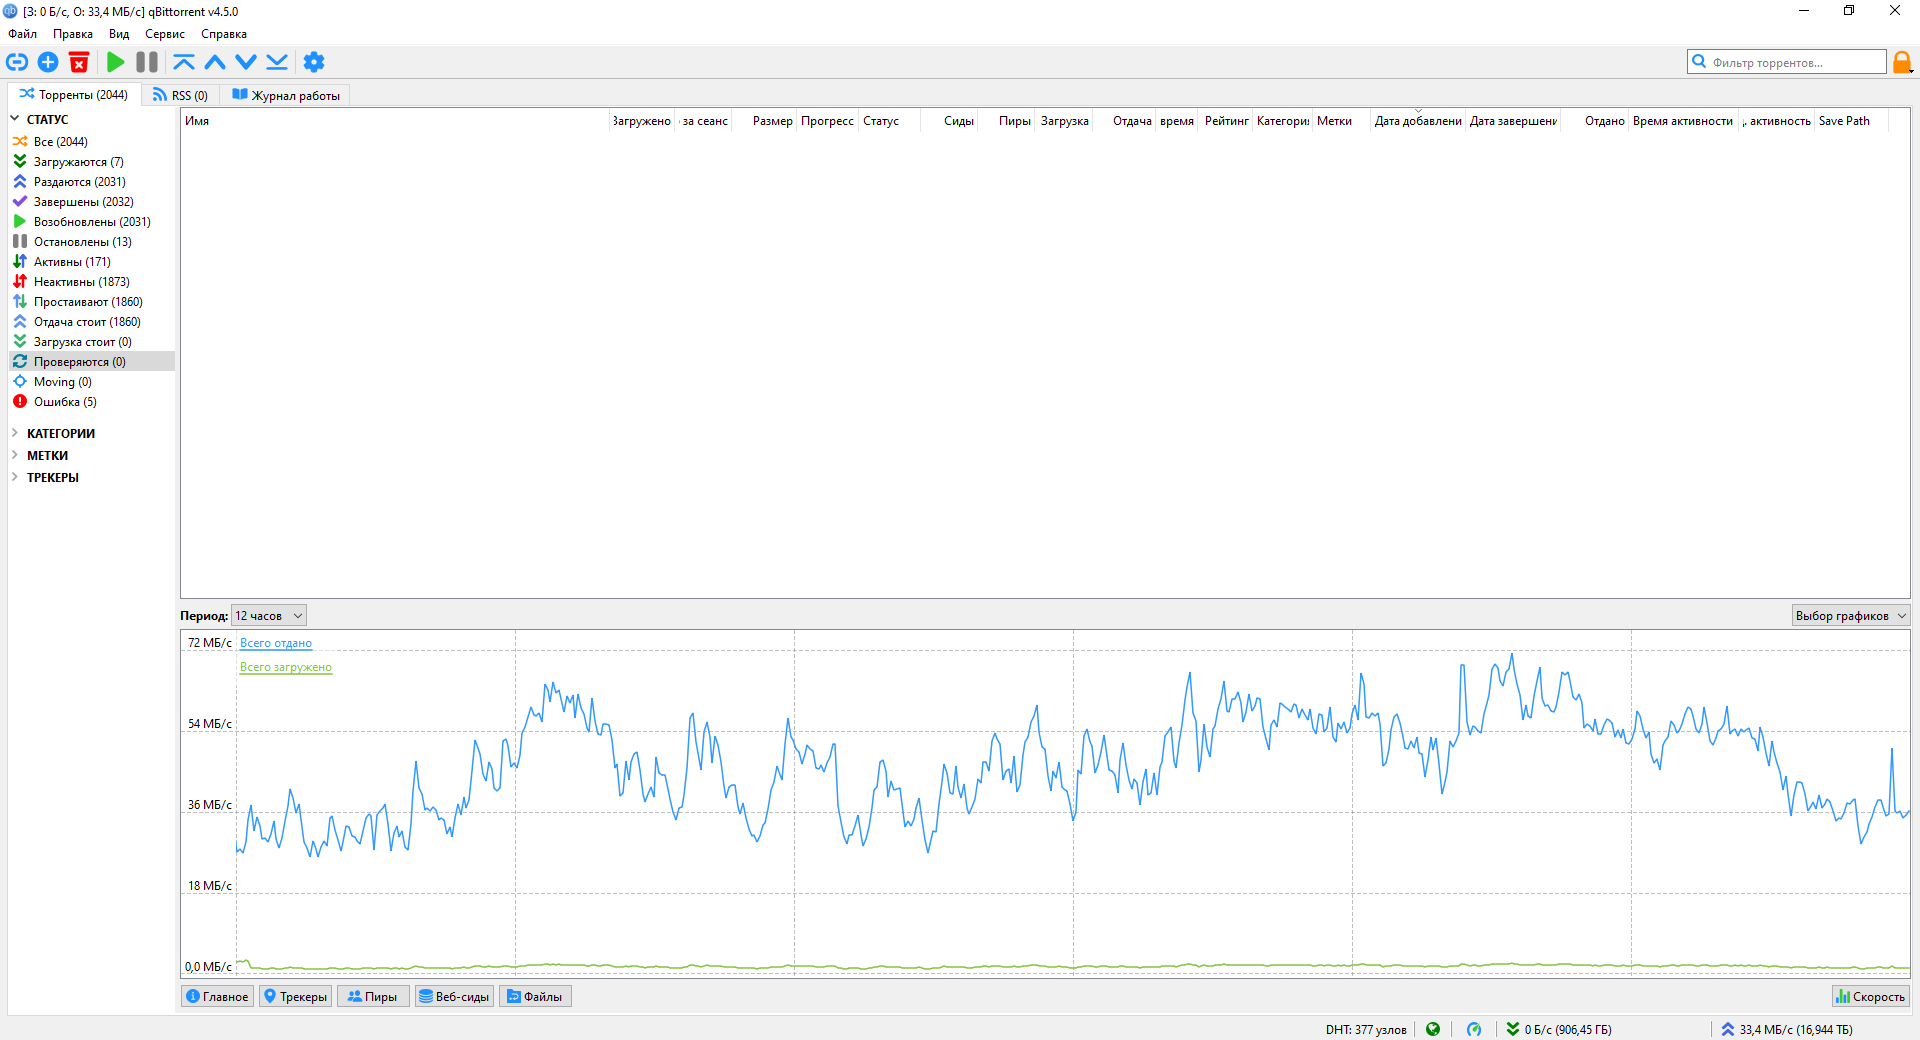Toggle the Главное details panel button
The image size is (1920, 1040).
(x=218, y=996)
